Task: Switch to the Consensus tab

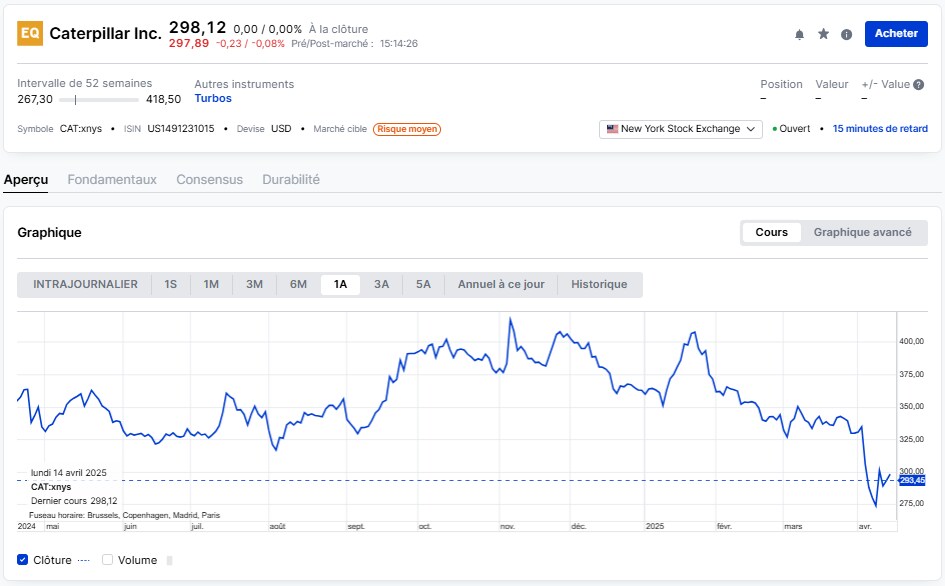Action: tap(209, 179)
